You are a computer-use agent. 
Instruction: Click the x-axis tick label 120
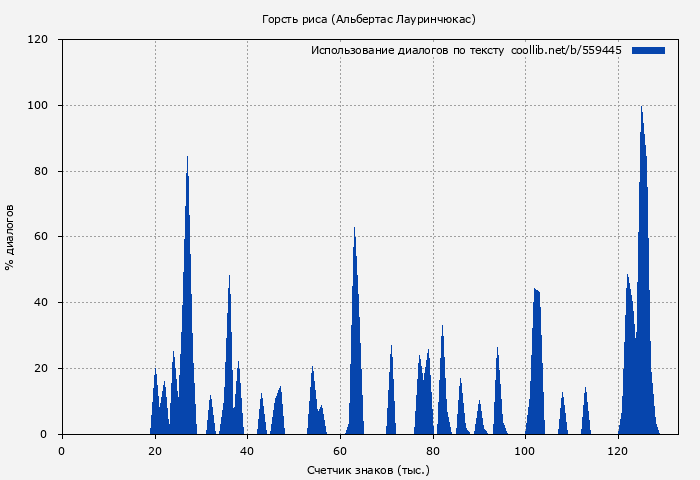[618, 451]
